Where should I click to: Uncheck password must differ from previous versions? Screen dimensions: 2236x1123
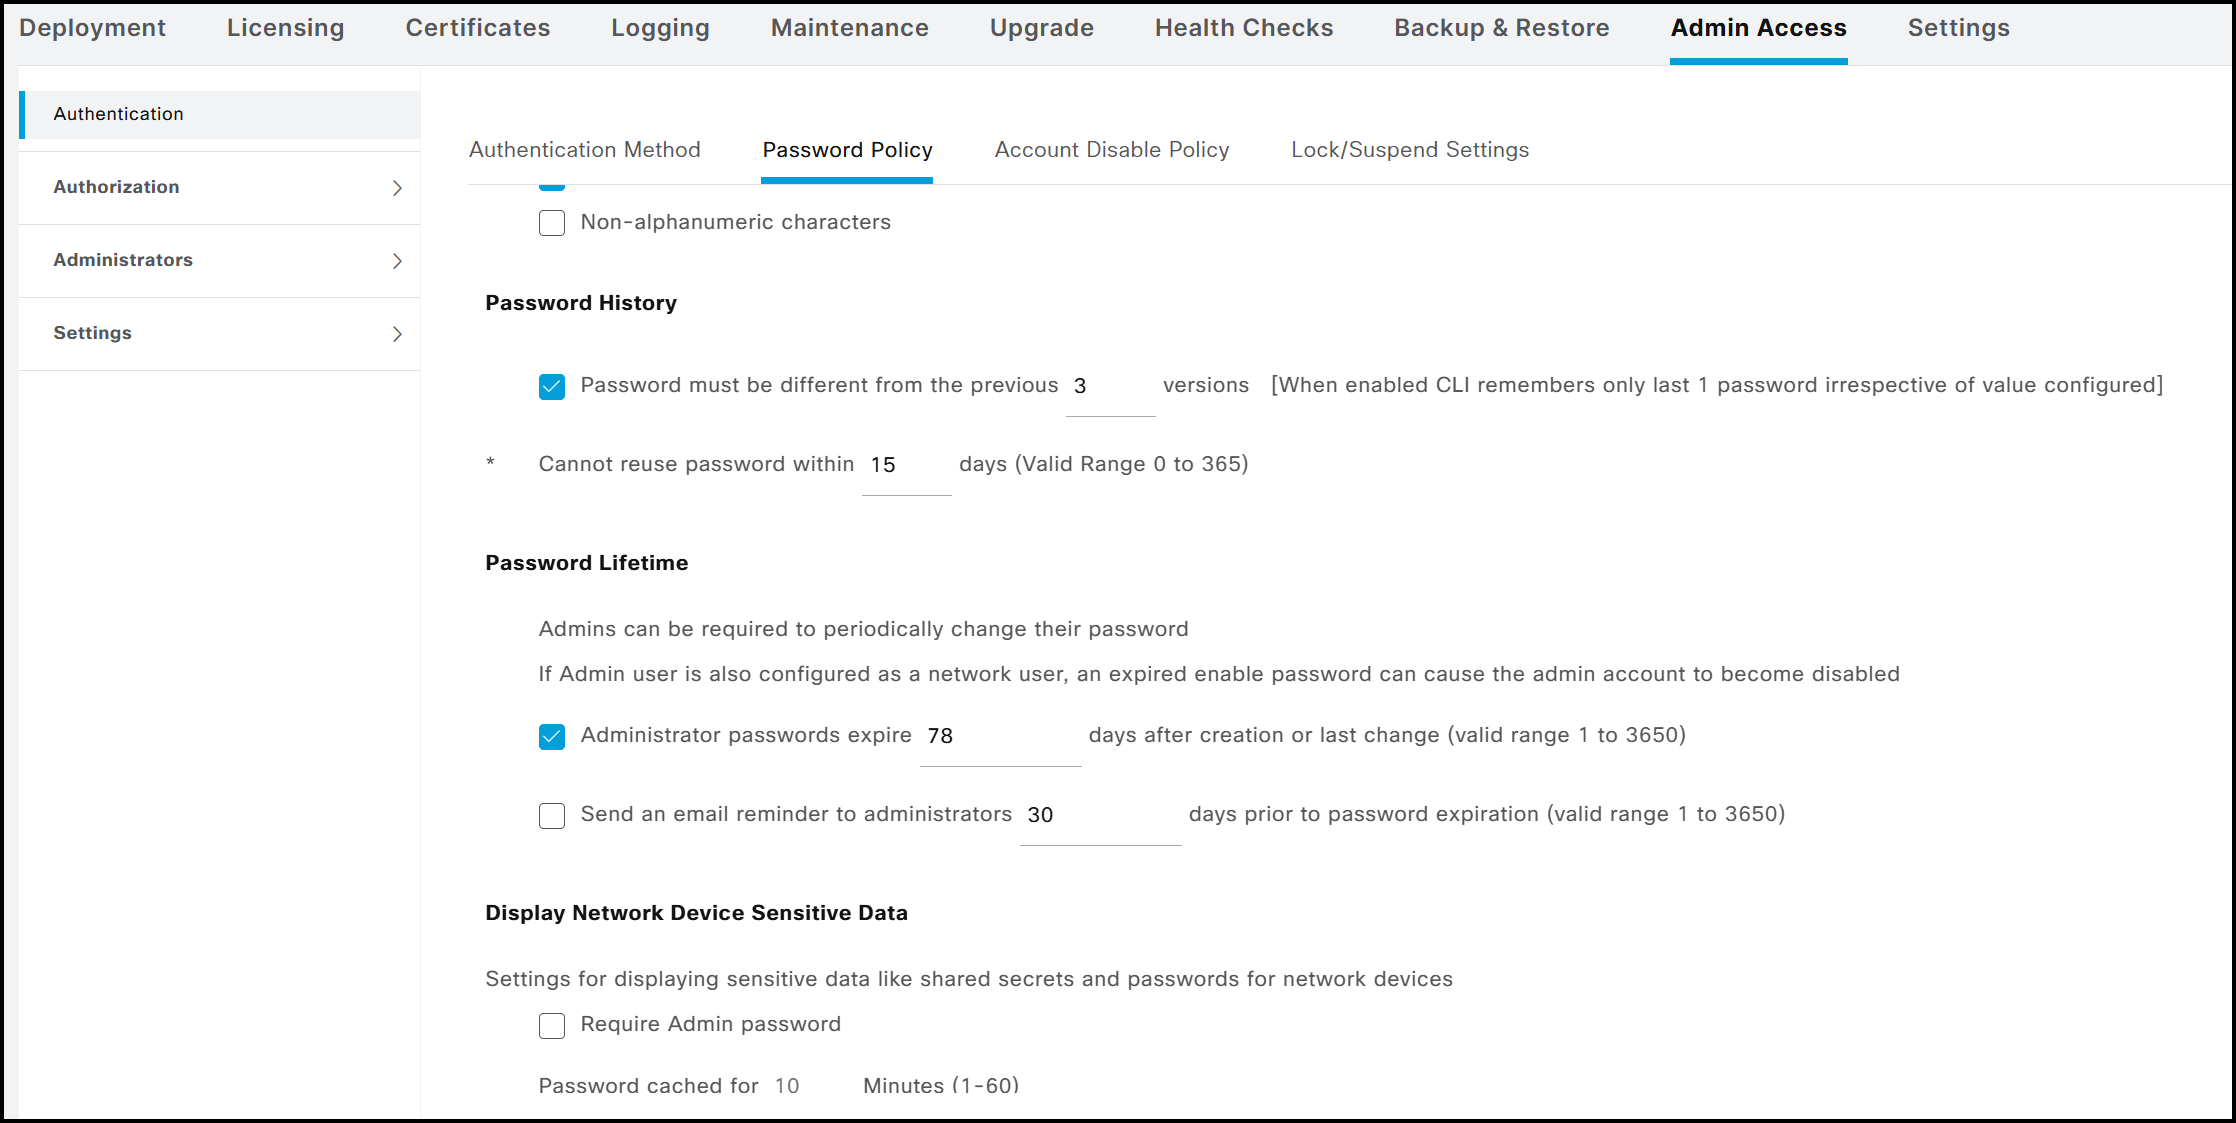552,387
